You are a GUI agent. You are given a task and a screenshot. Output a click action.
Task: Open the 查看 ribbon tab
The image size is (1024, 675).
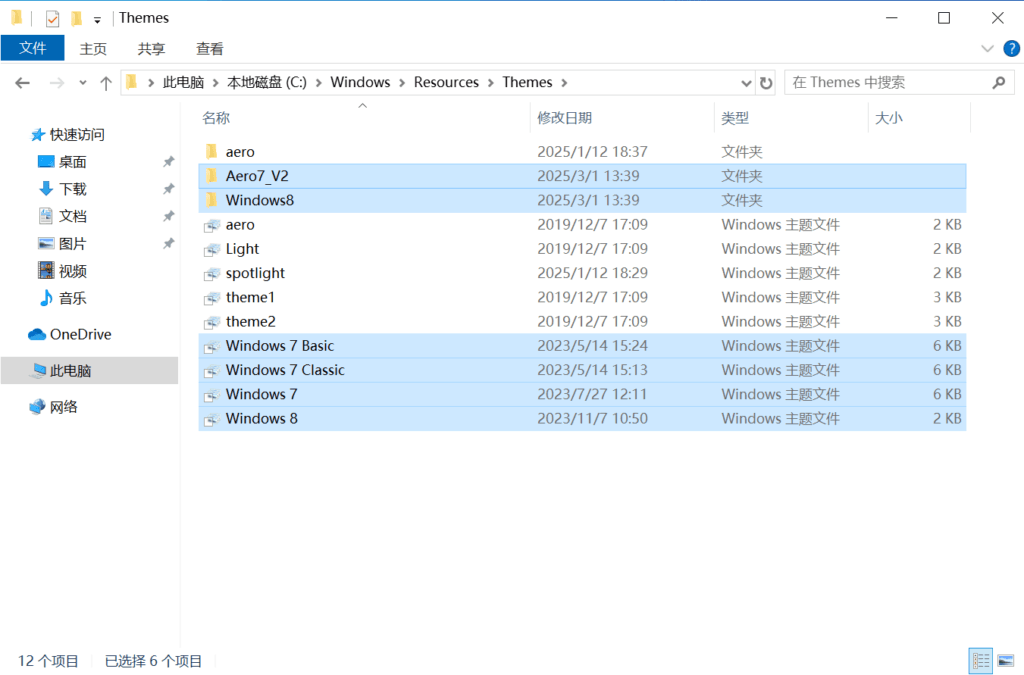(x=210, y=48)
